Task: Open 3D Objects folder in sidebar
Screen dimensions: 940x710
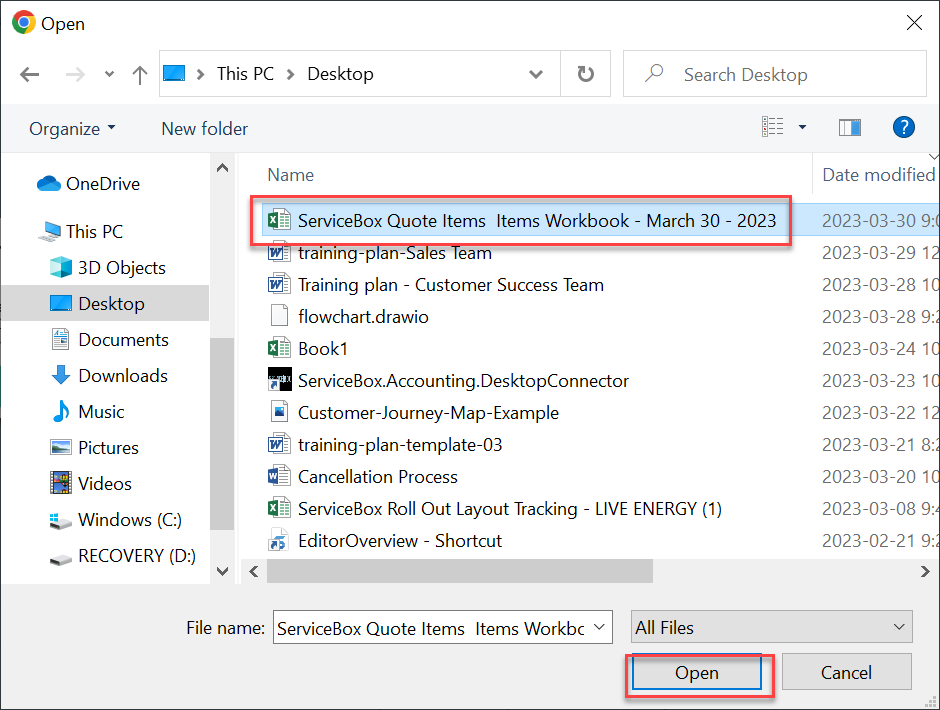Action: 108,267
